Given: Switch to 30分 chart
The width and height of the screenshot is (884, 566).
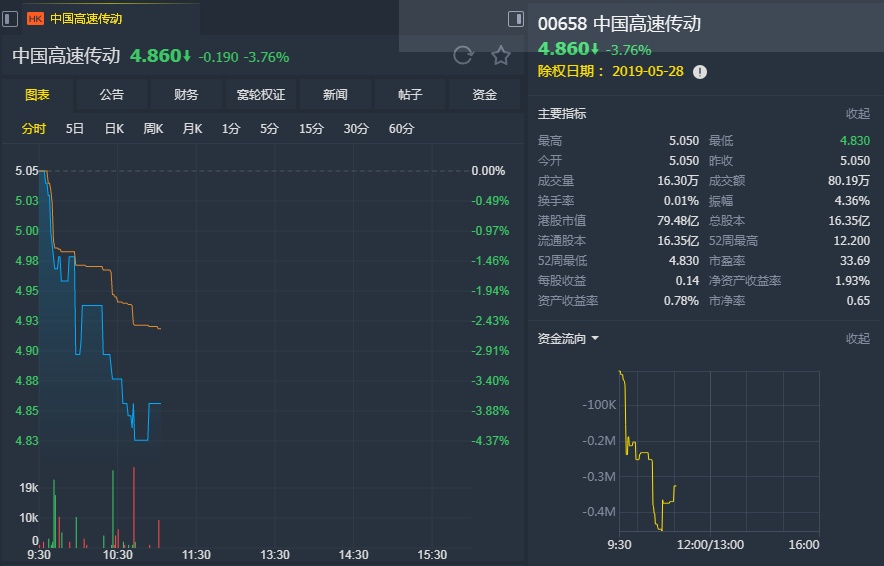Looking at the screenshot, I should [356, 129].
